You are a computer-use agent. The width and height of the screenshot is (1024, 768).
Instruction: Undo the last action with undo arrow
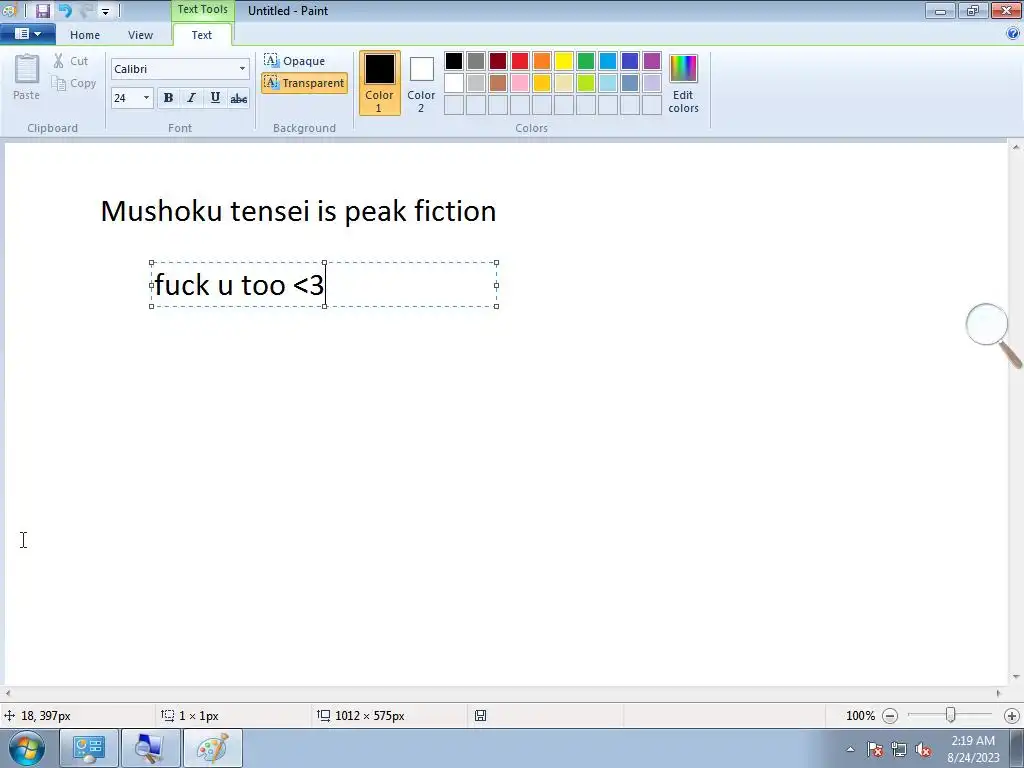pyautogui.click(x=65, y=11)
